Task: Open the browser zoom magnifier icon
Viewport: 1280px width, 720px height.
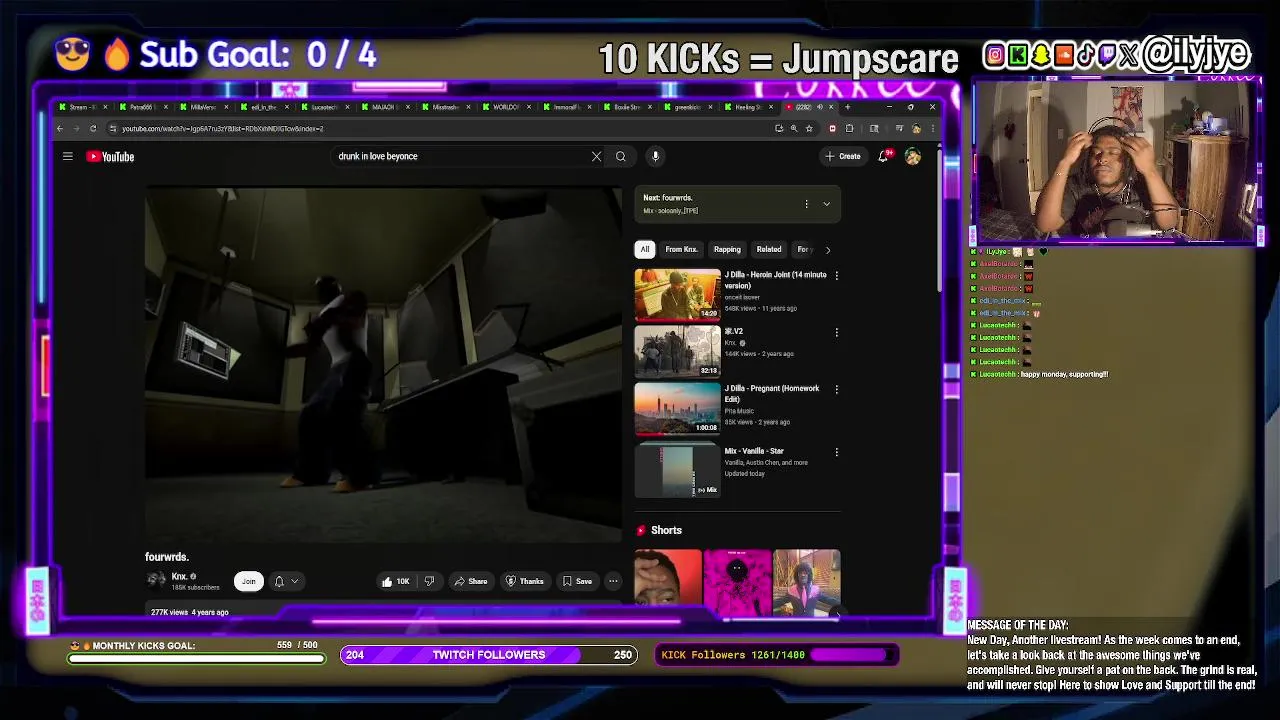Action: click(794, 128)
